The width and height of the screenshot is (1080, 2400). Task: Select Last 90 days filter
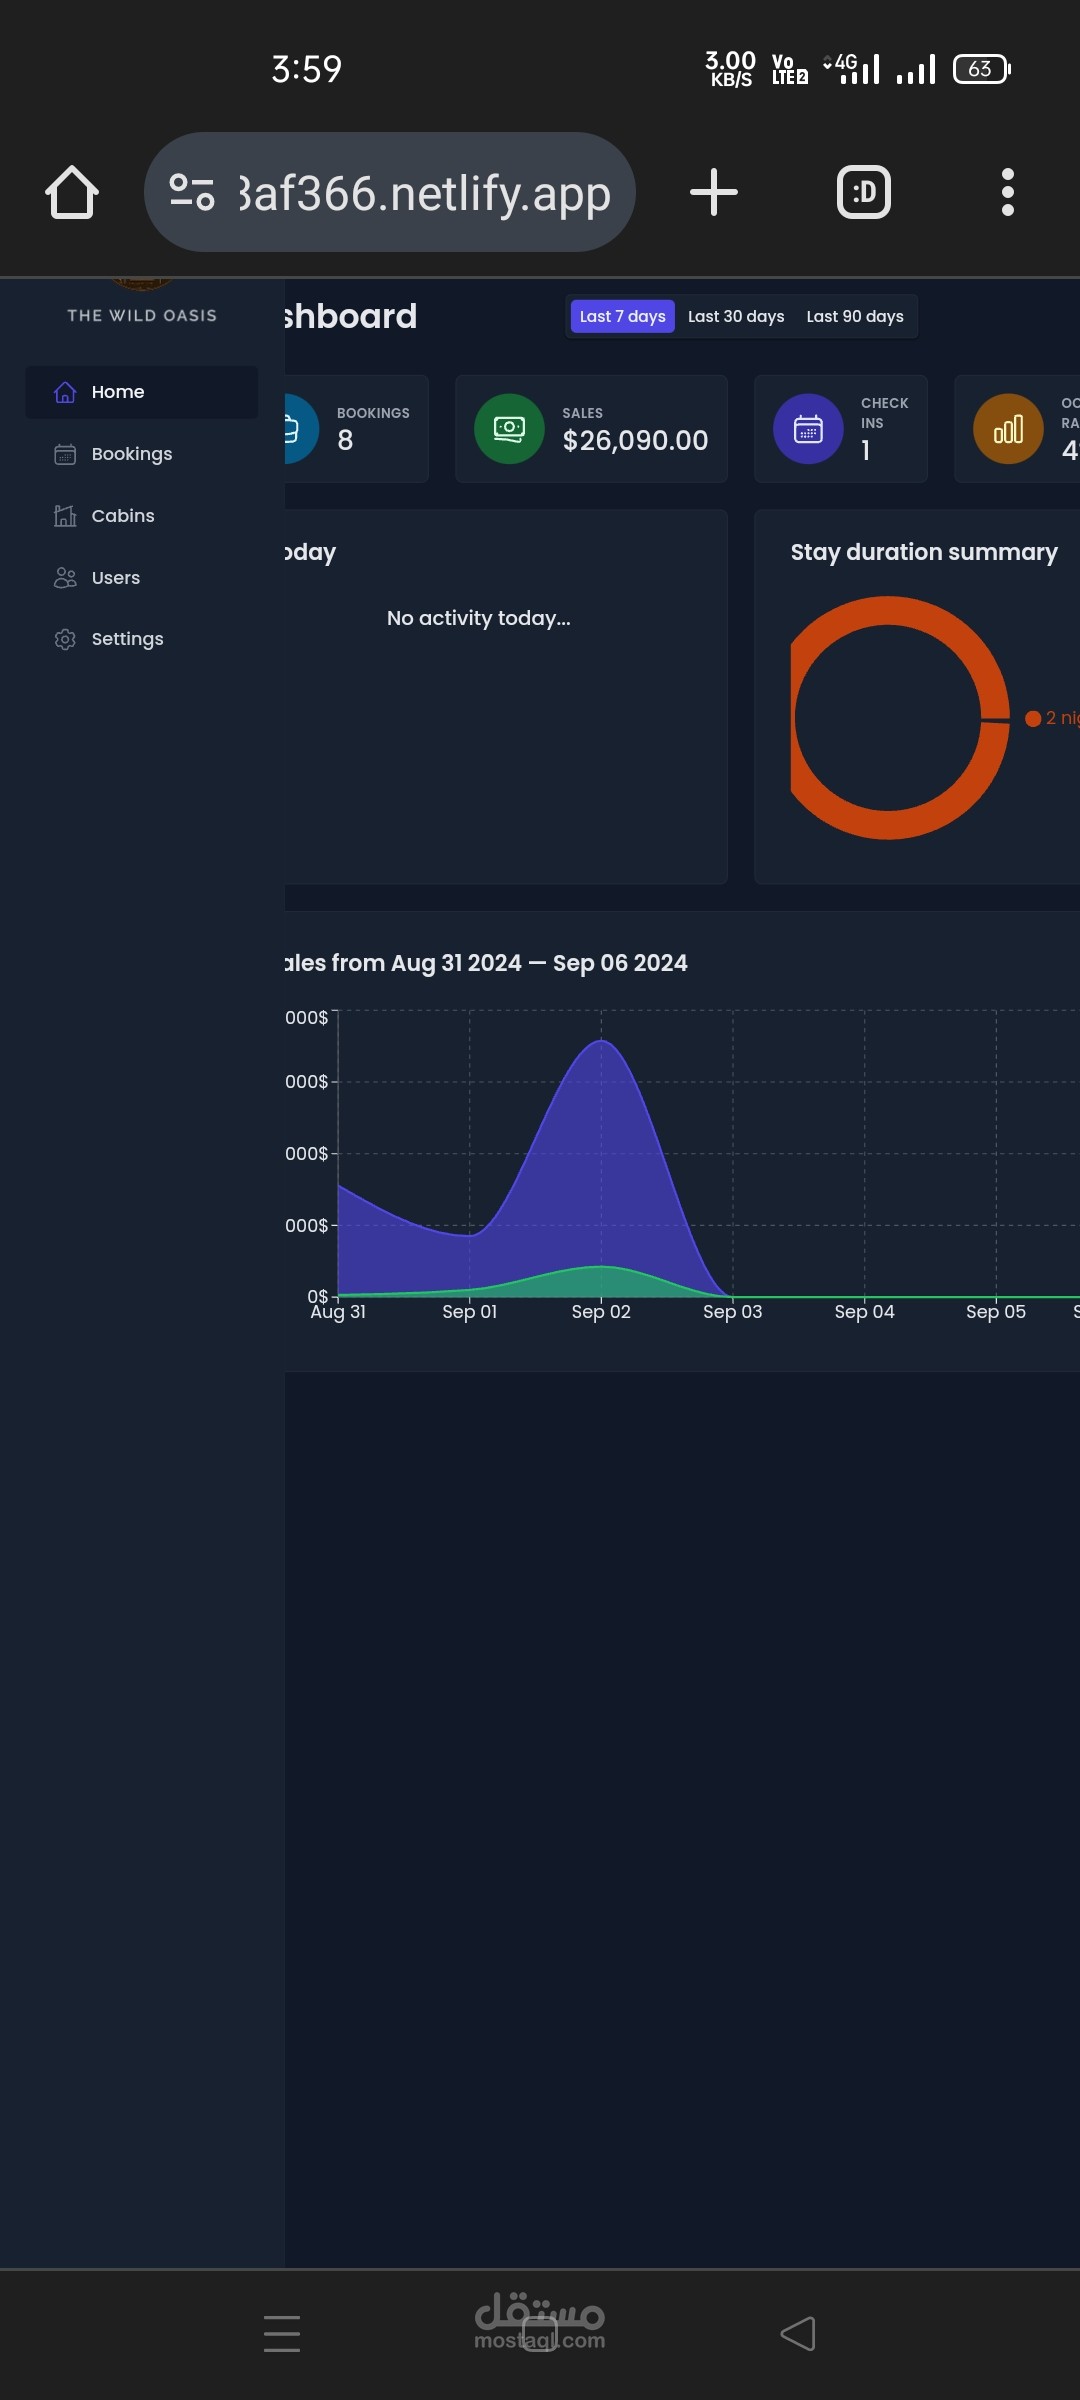point(855,316)
